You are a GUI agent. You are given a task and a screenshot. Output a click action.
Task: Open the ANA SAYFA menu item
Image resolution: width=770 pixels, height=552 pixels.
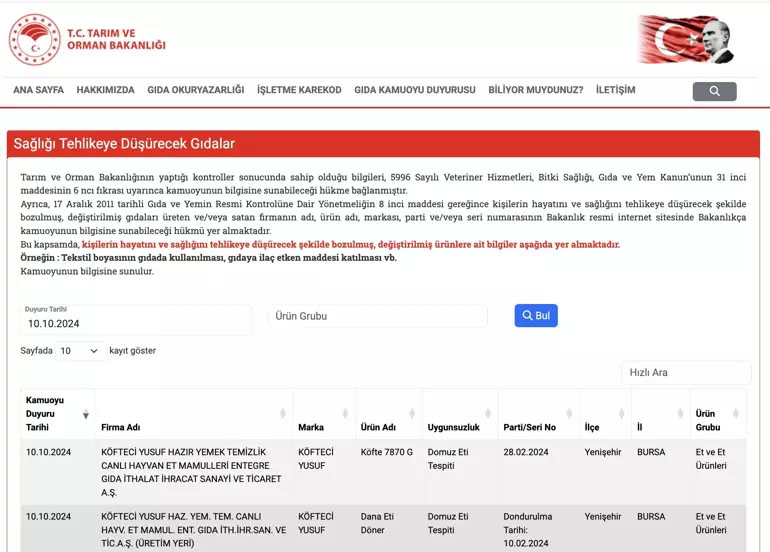(38, 90)
